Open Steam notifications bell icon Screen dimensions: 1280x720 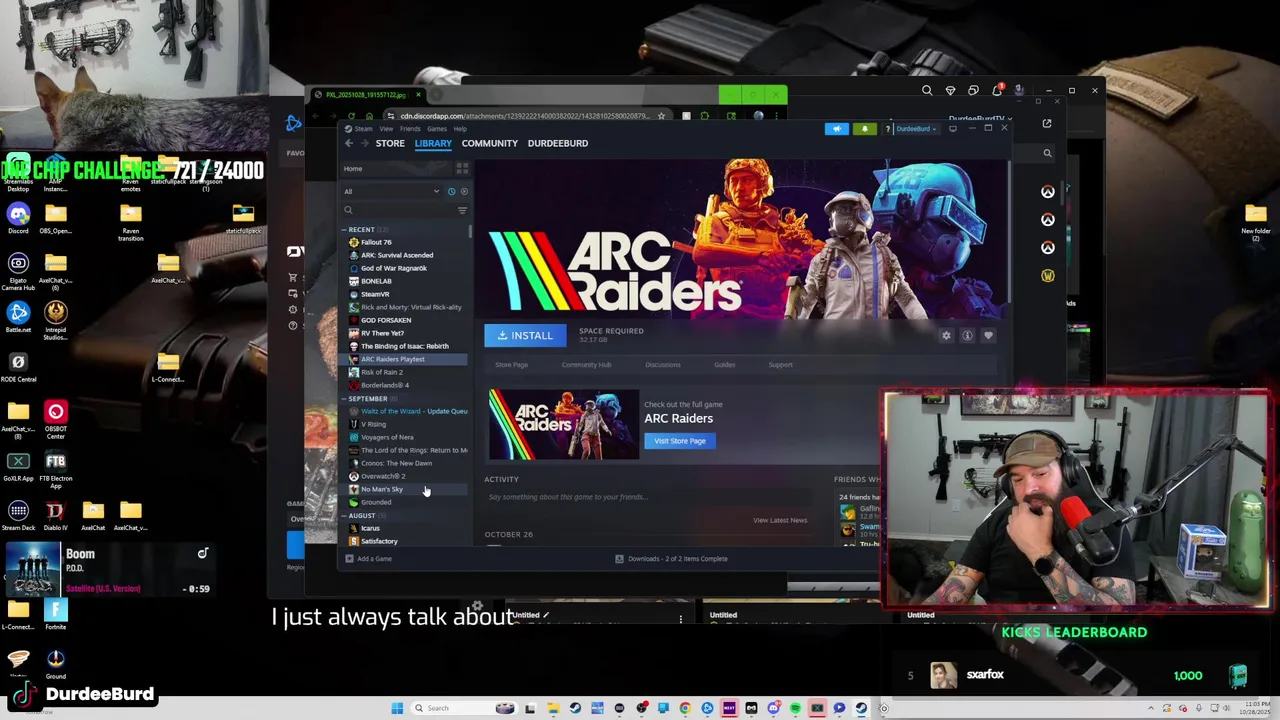click(x=864, y=129)
